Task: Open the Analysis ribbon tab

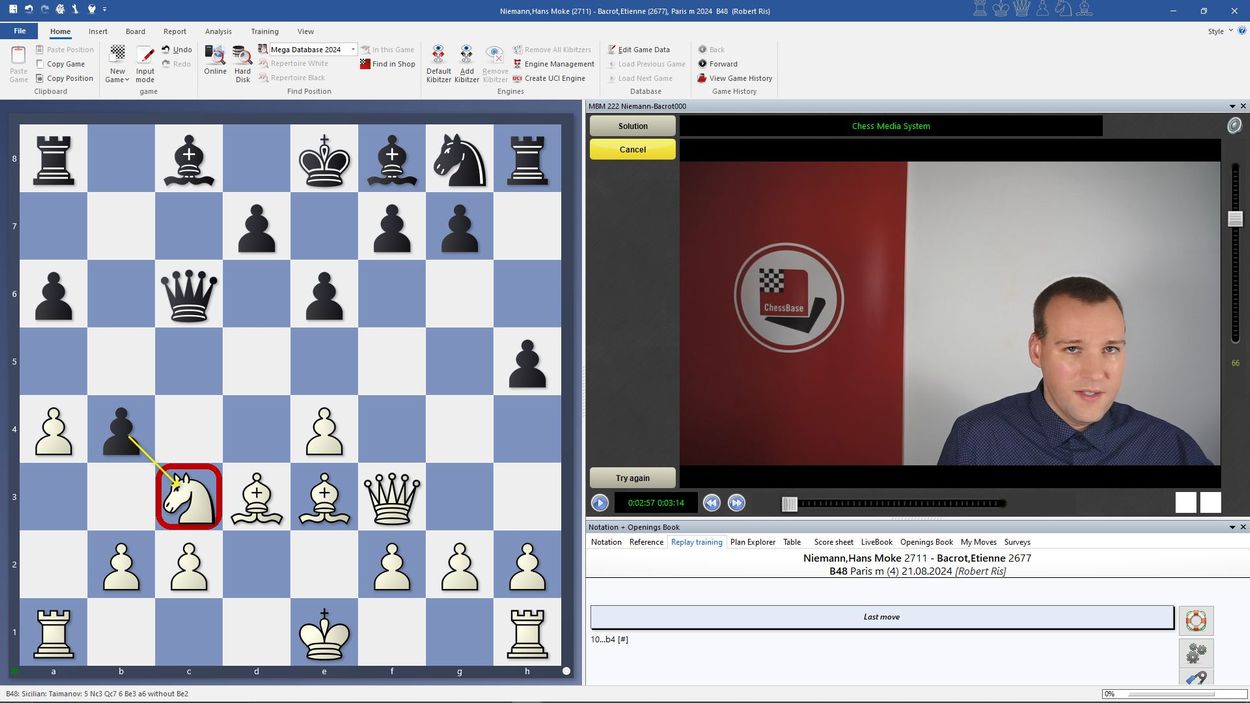Action: click(218, 31)
